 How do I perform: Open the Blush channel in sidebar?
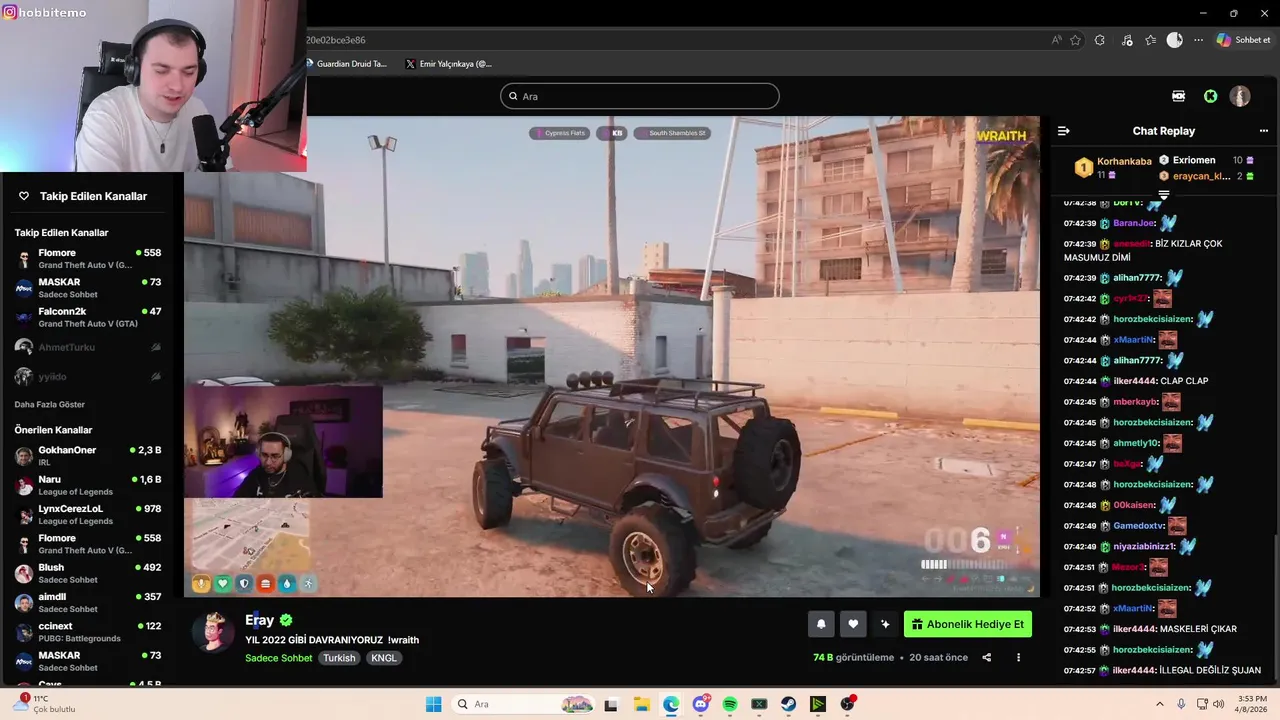pos(90,573)
